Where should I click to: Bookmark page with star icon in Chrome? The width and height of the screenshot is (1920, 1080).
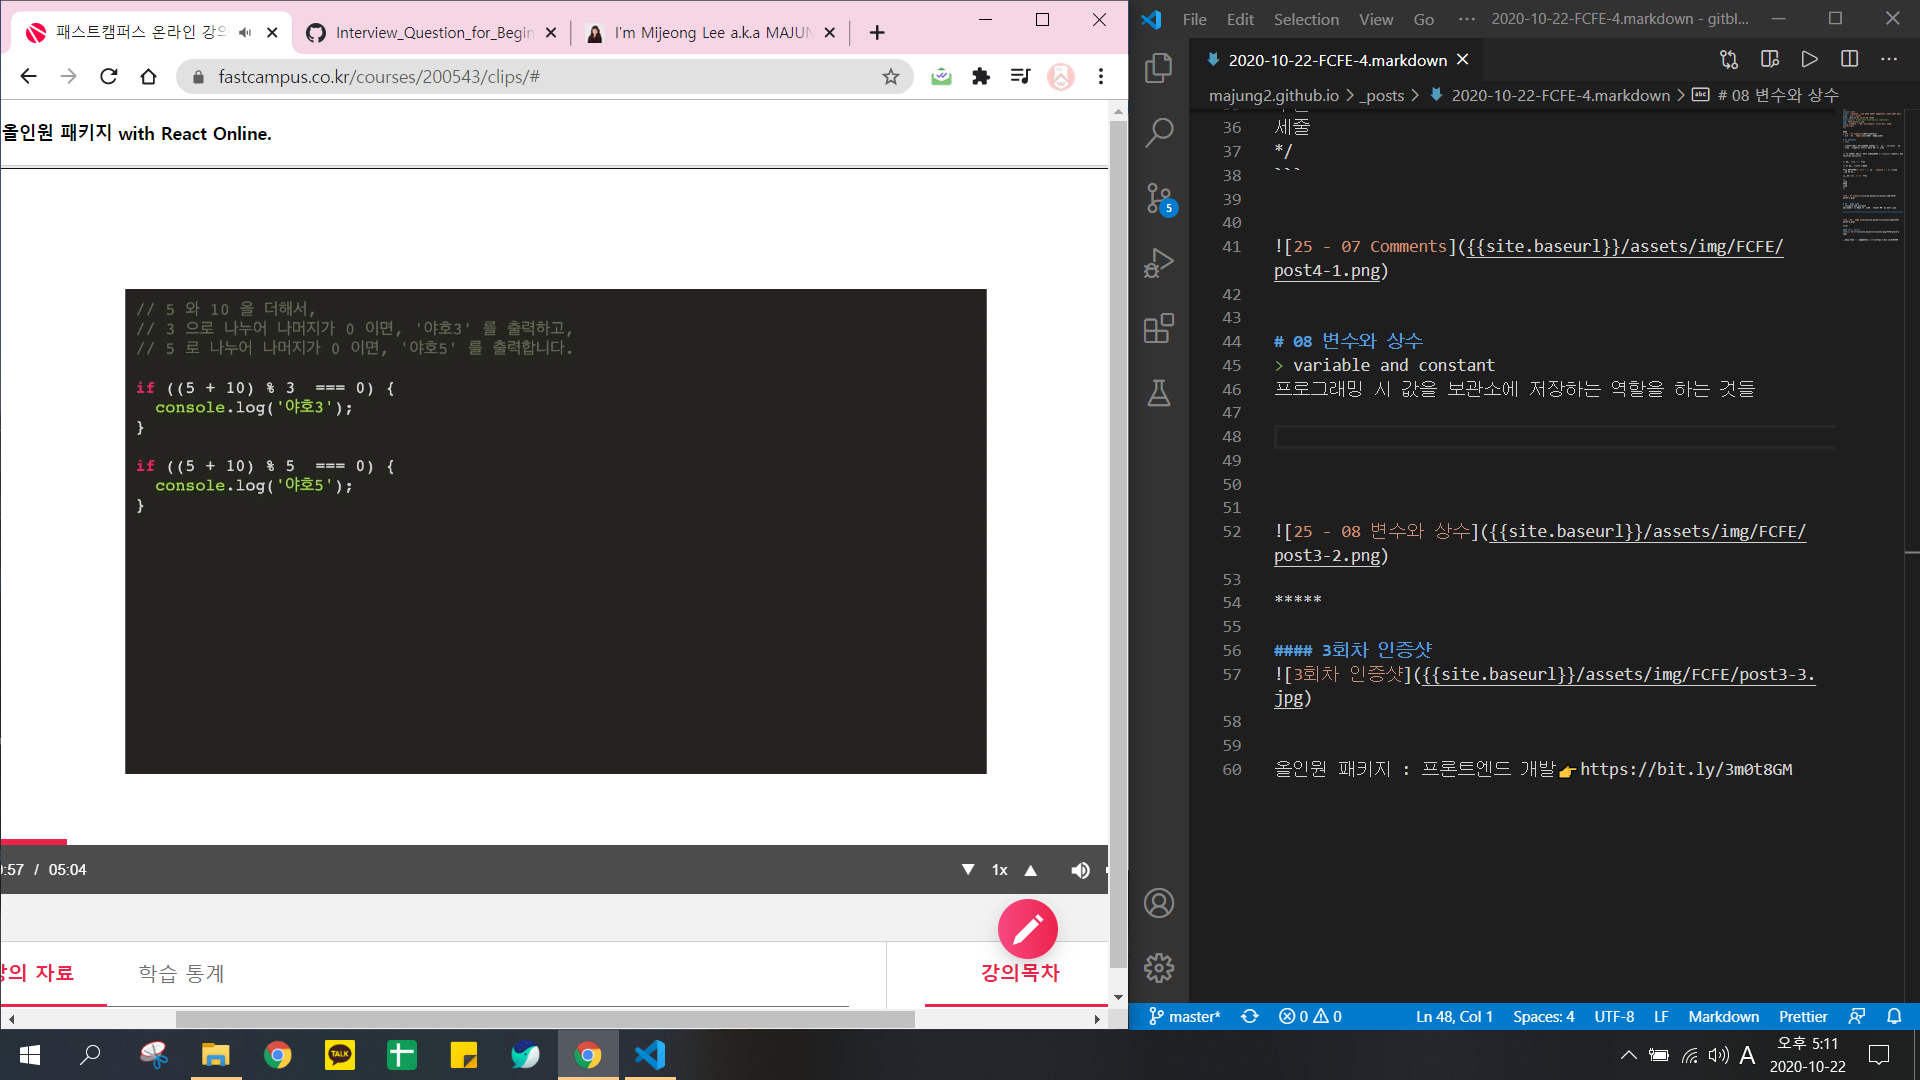coord(891,77)
